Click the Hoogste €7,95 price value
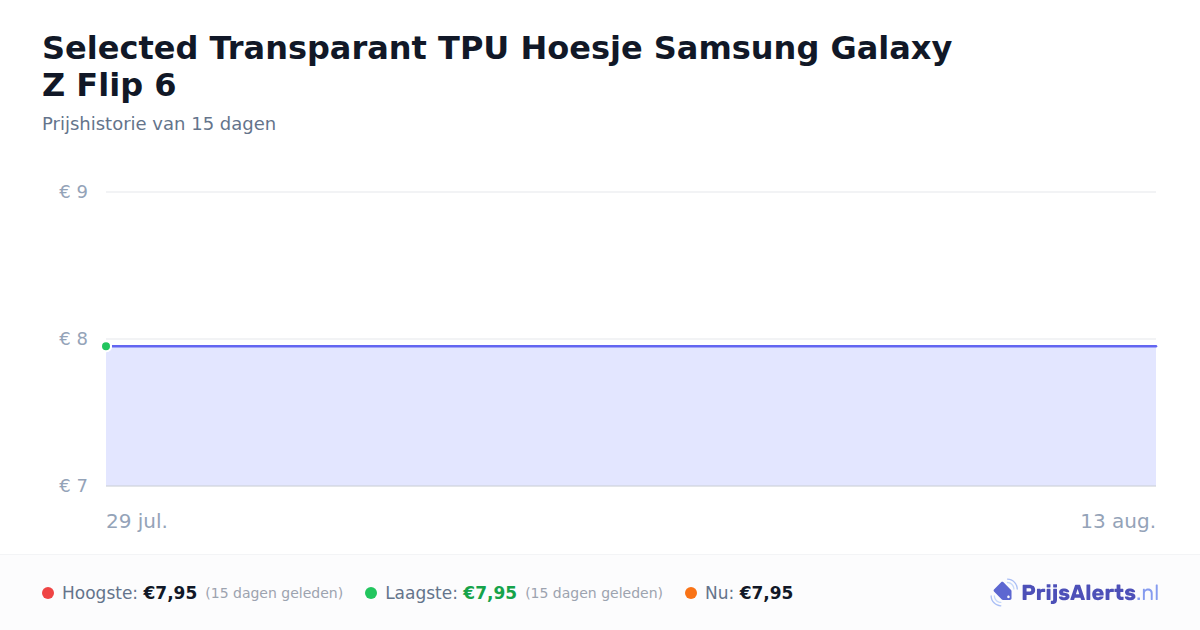Image resolution: width=1200 pixels, height=630 pixels. (170, 593)
